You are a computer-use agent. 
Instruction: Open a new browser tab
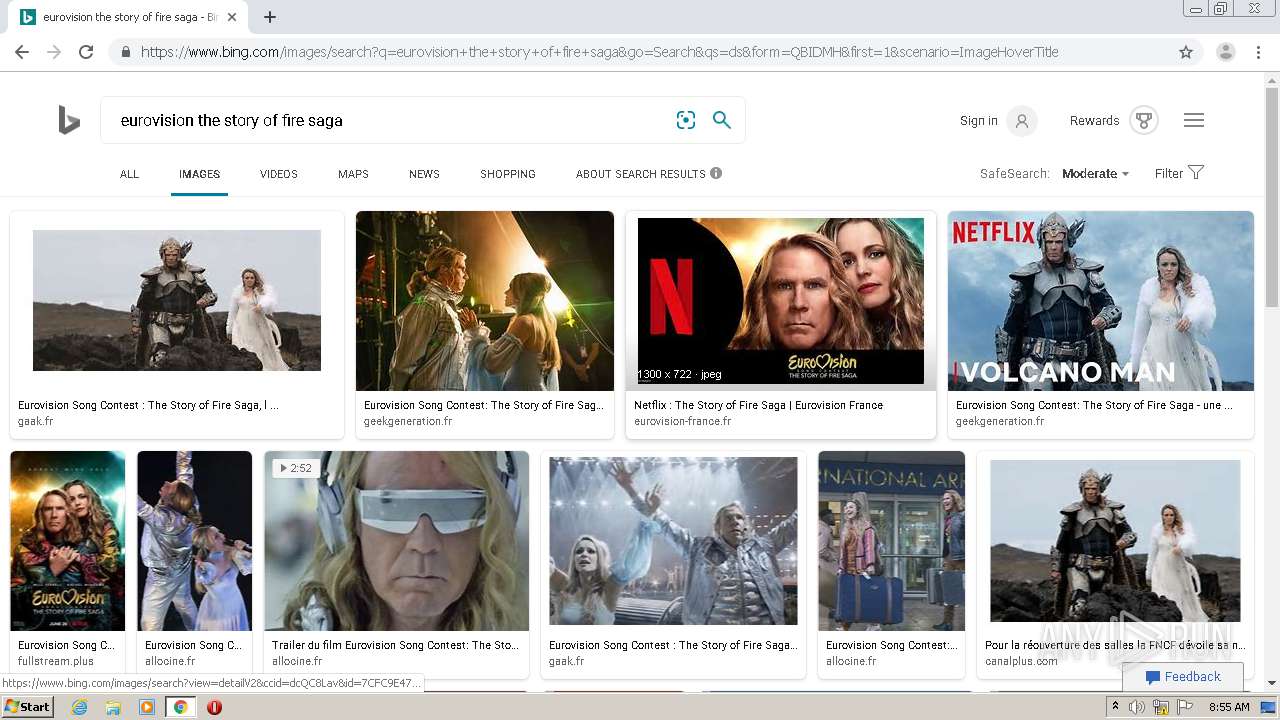click(270, 17)
